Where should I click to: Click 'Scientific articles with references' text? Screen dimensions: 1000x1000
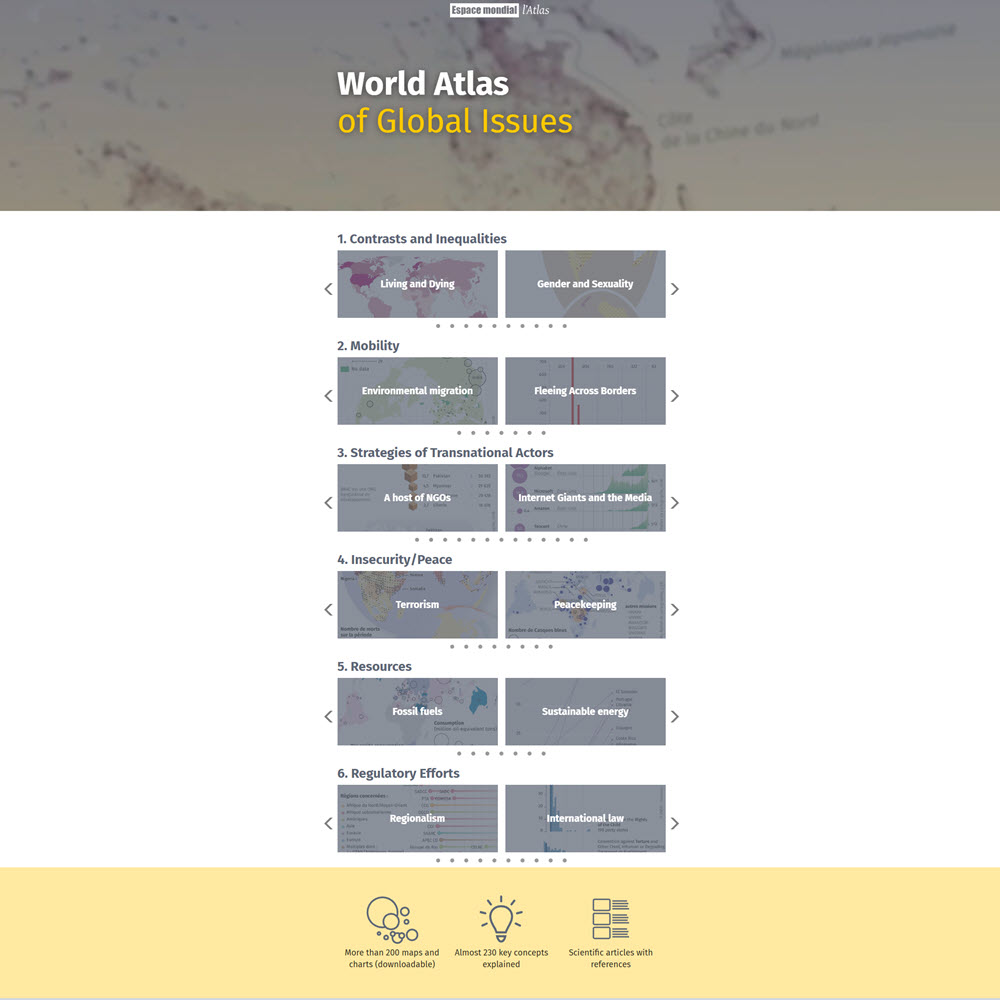[610, 958]
